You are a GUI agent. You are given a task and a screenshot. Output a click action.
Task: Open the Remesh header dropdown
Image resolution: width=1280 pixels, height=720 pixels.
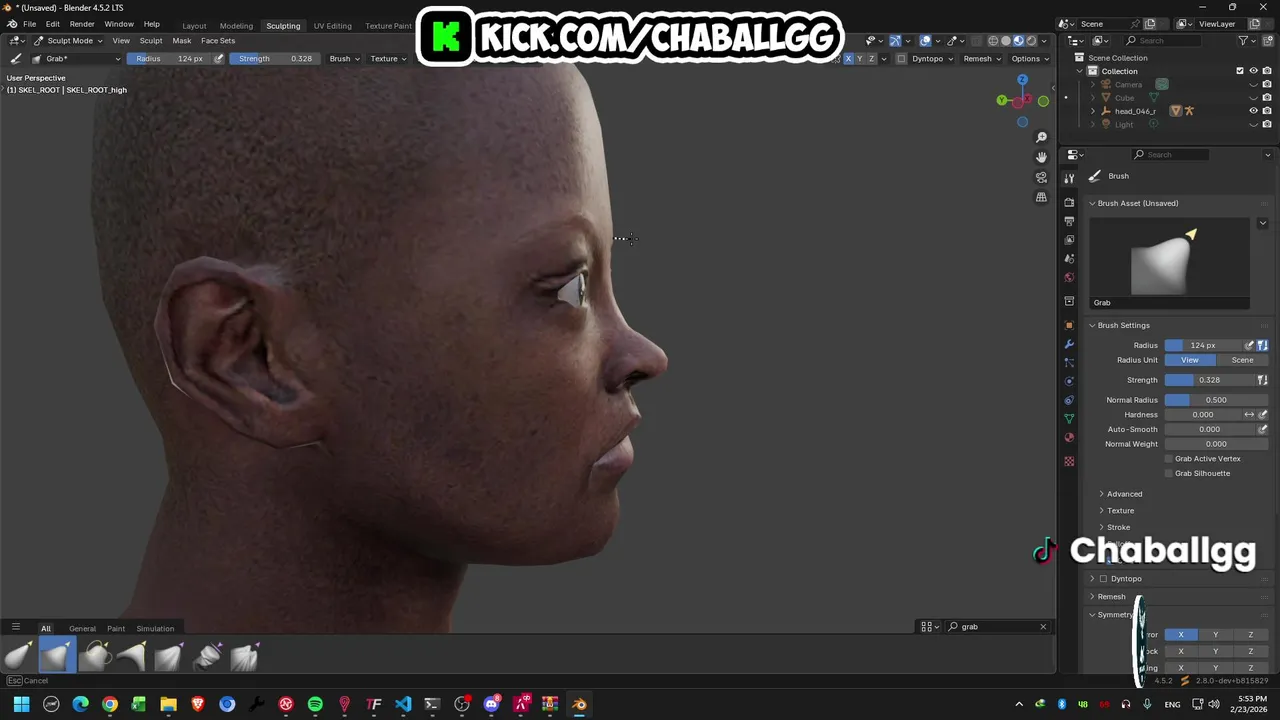982,59
